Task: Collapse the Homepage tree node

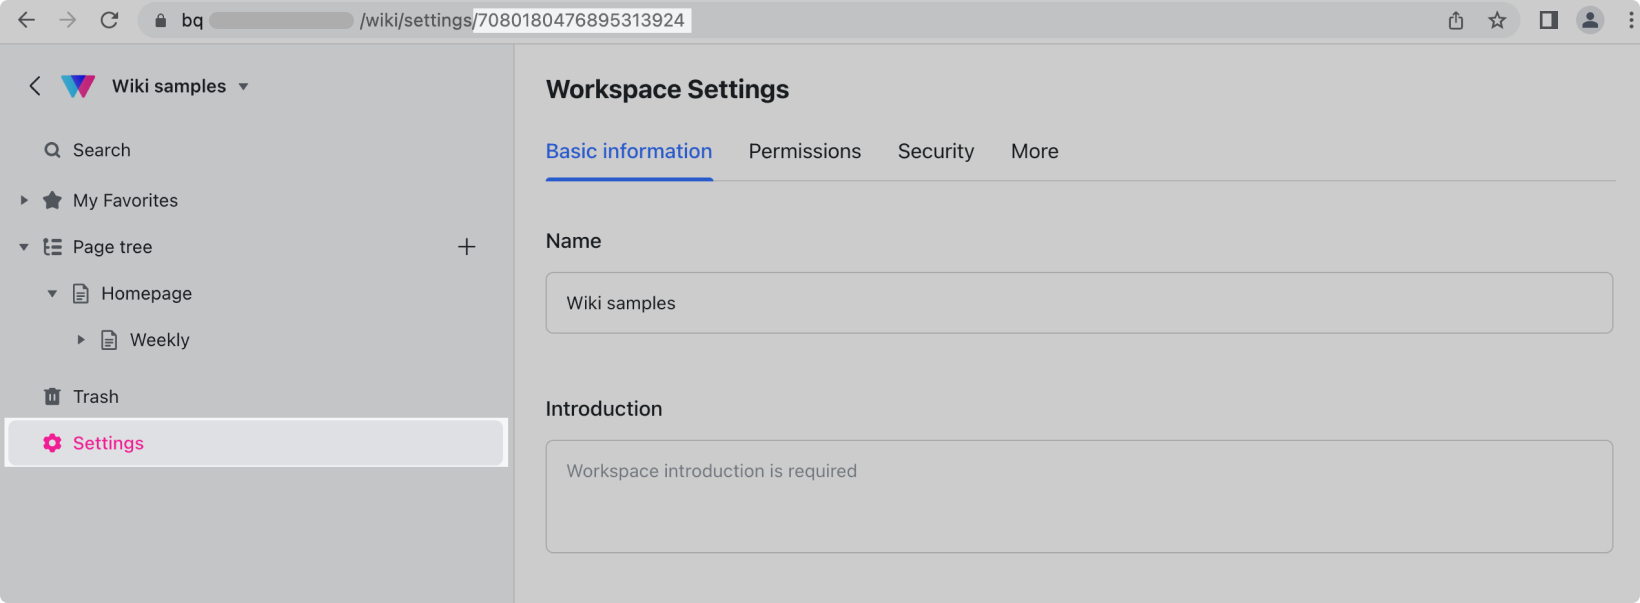Action: coord(52,294)
